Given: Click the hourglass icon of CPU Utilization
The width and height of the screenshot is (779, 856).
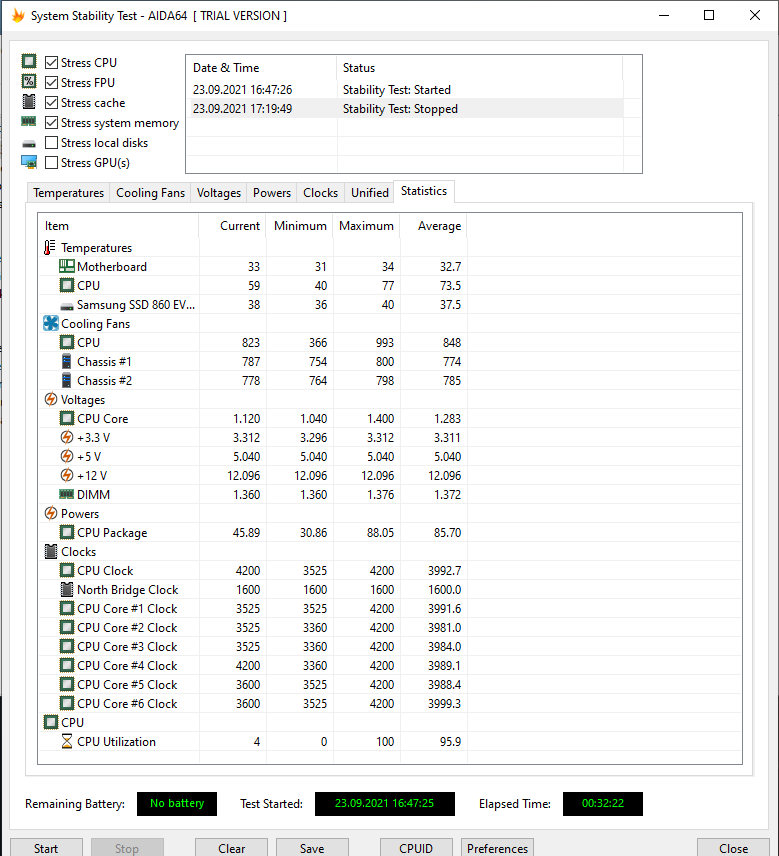Looking at the screenshot, I should coord(67,741).
